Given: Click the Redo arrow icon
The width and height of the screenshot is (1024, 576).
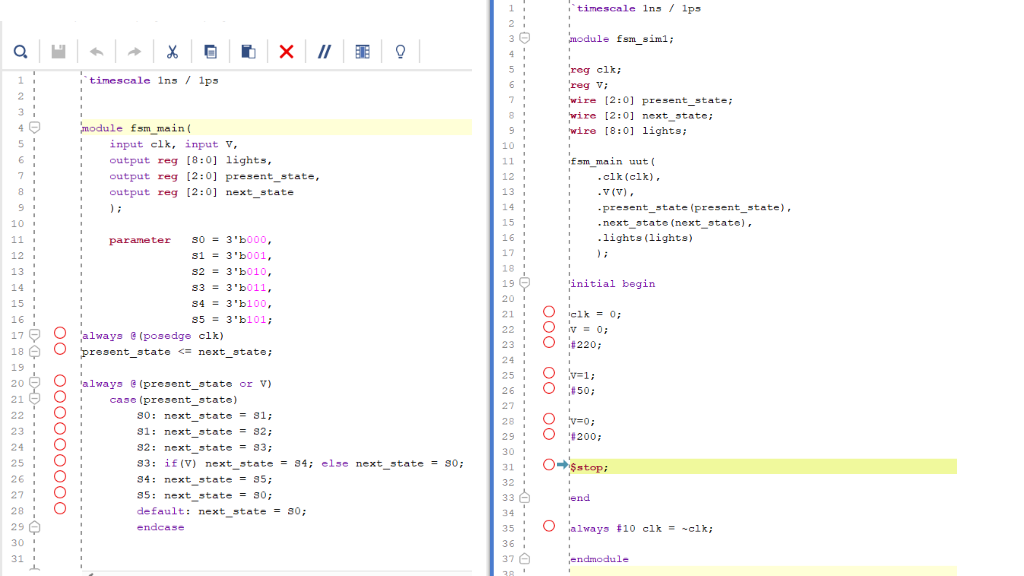Looking at the screenshot, I should pos(133,51).
